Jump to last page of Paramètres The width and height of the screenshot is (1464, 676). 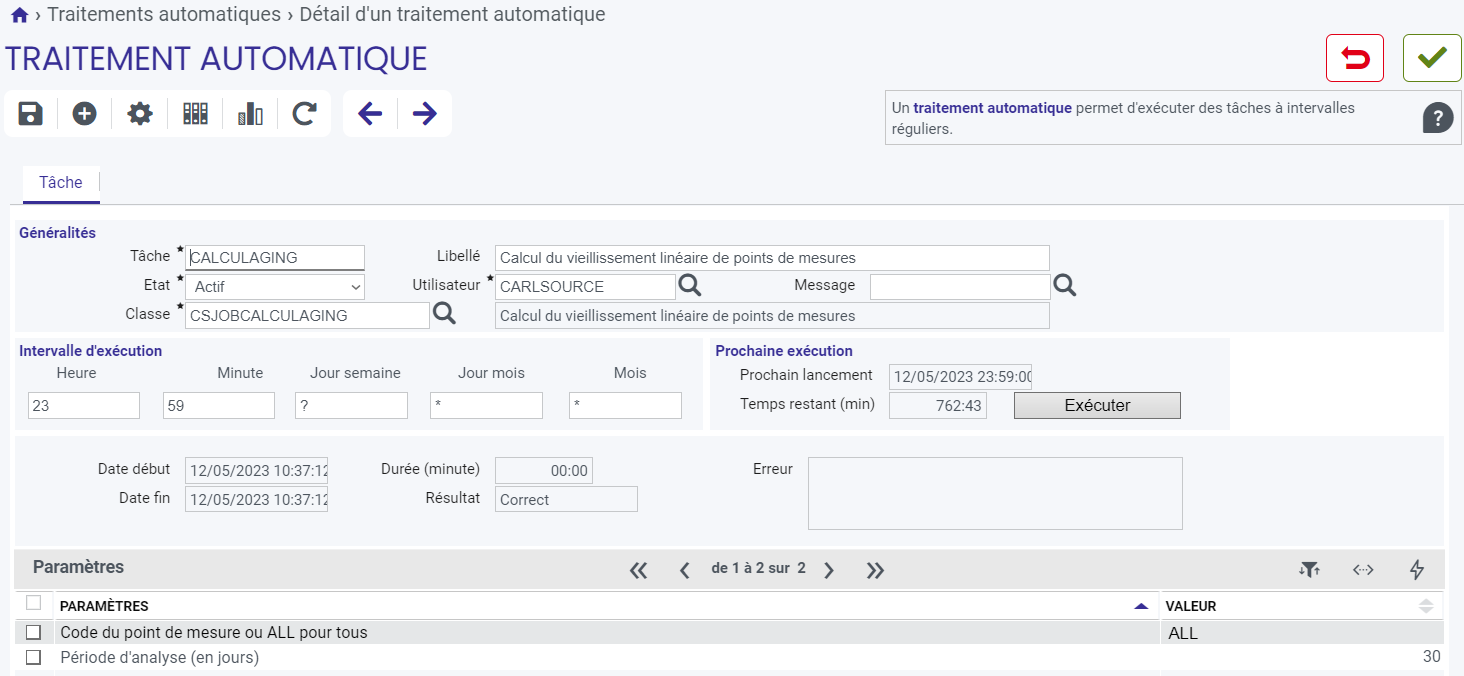(876, 570)
